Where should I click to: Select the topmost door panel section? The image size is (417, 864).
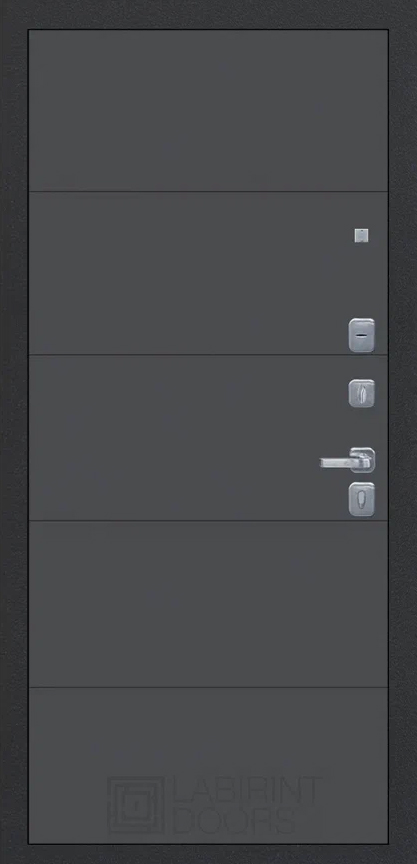208,111
